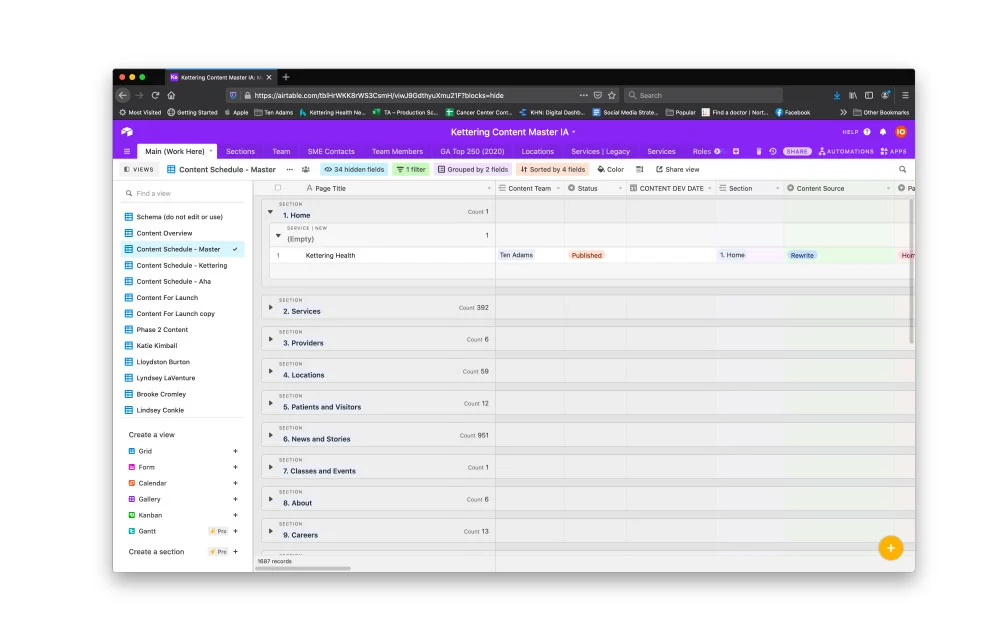Add a Kanban view plus icon
Image resolution: width=1000 pixels, height=640 pixels.
(235, 515)
